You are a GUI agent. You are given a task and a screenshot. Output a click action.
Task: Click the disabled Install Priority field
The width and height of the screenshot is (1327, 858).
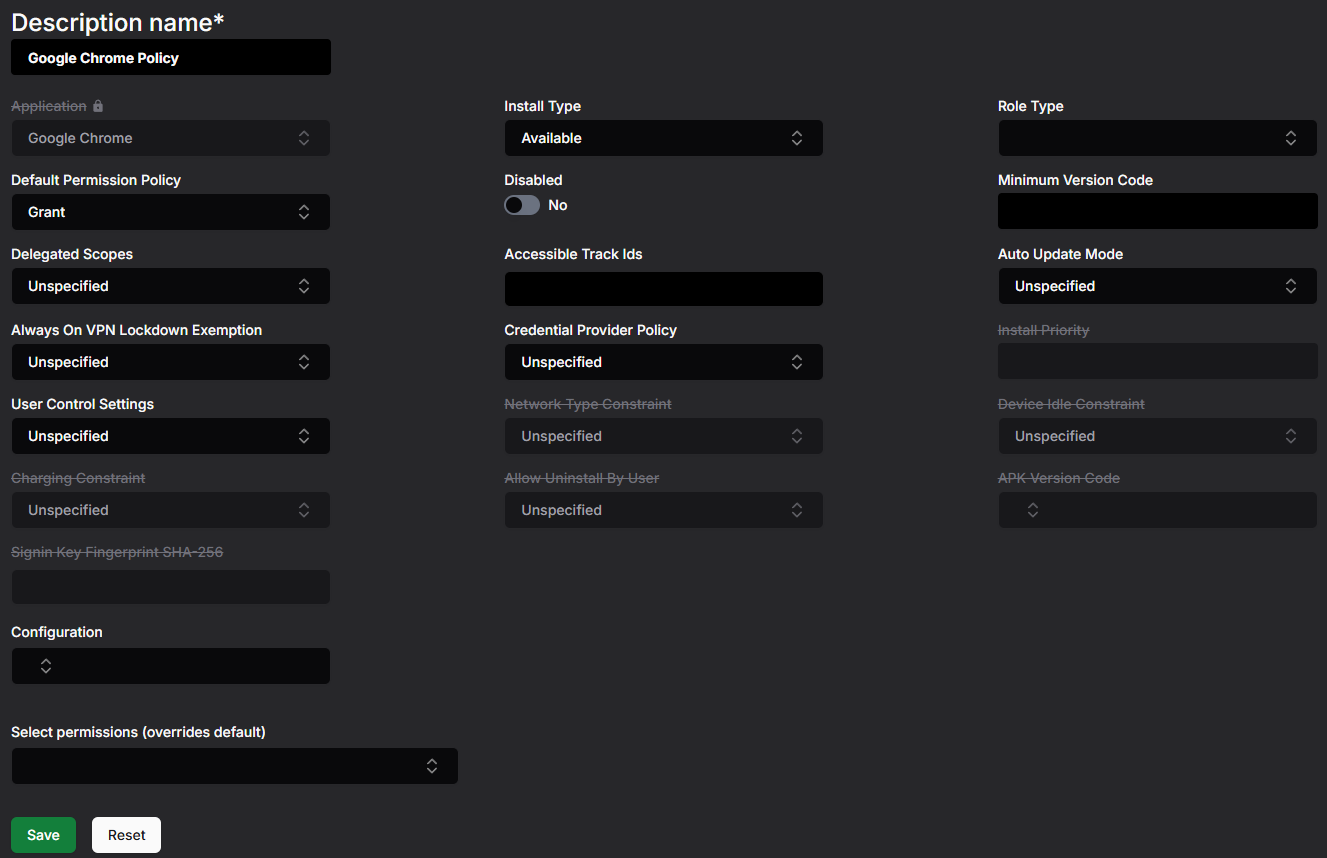pyautogui.click(x=1157, y=361)
